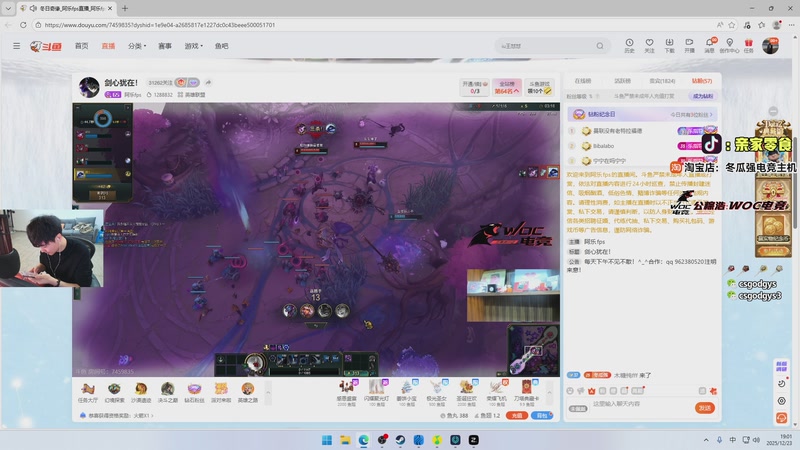Send the 感恩盛宴 gift
Image resolution: width=800 pixels, height=450 pixels.
[x=346, y=392]
